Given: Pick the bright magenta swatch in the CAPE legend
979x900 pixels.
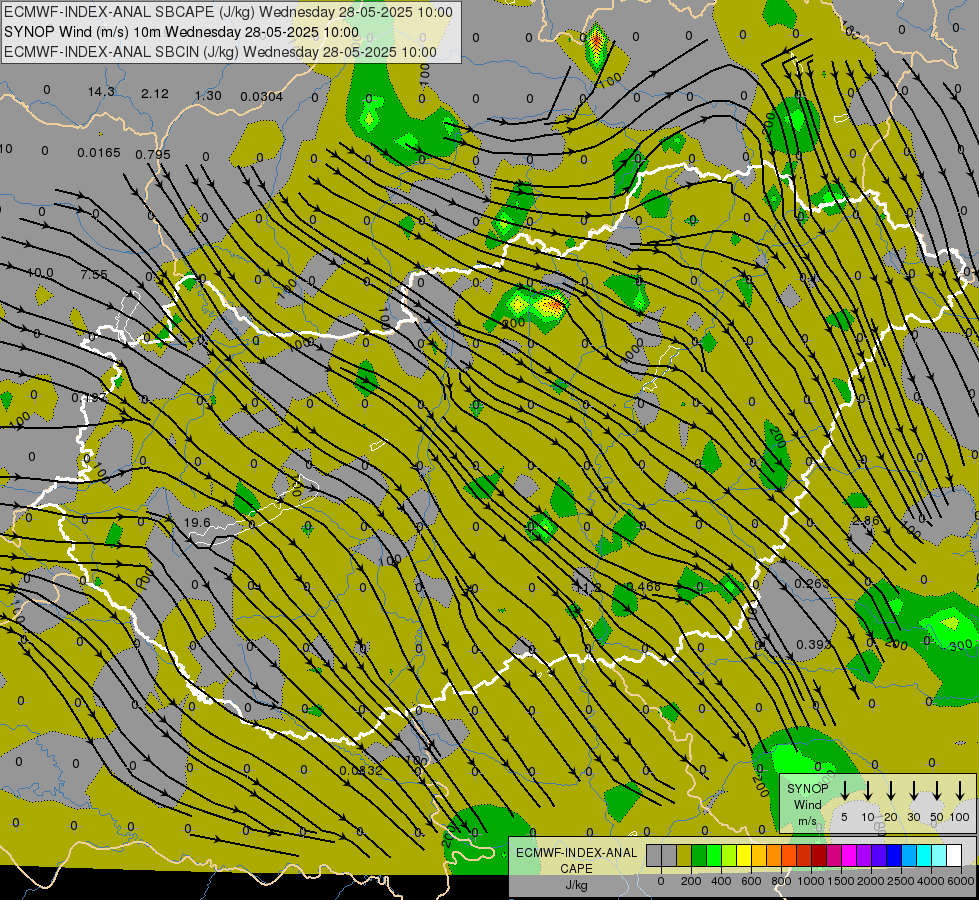Looking at the screenshot, I should [849, 855].
